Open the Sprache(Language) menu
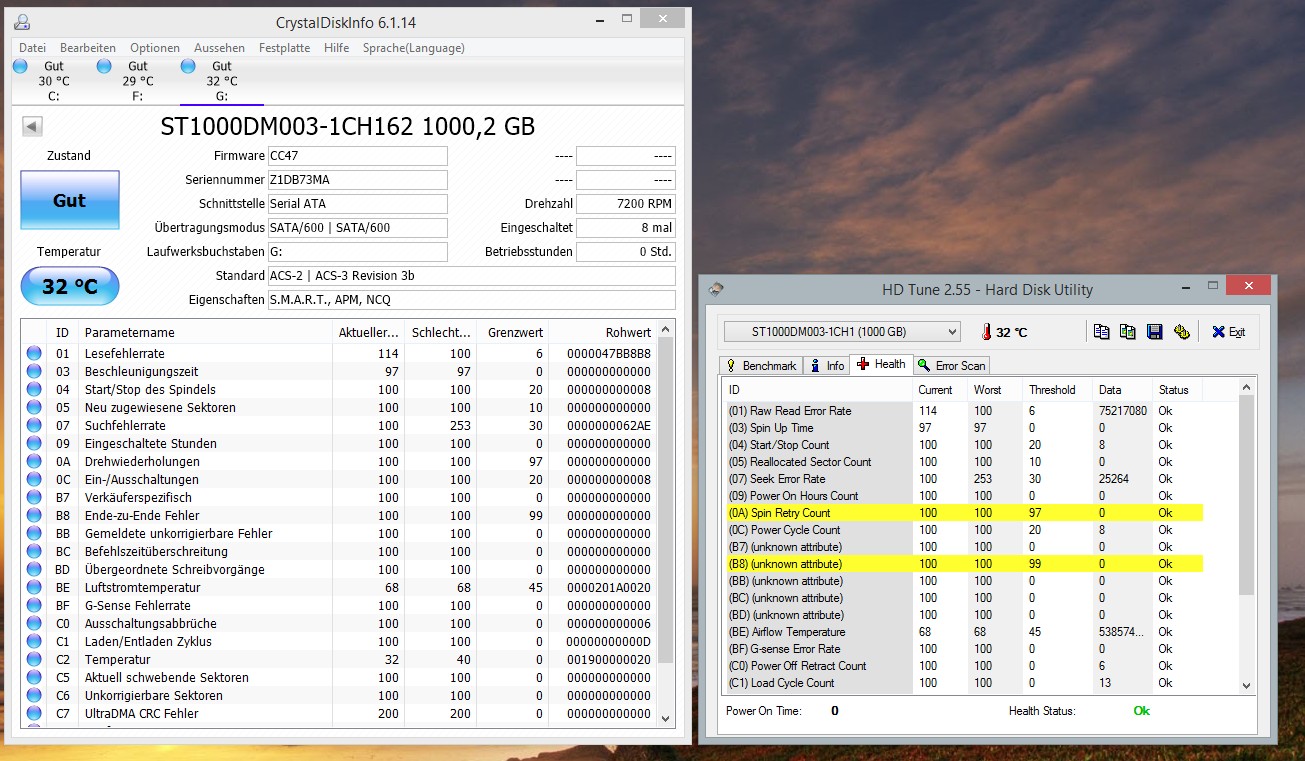The image size is (1305, 761). pos(413,48)
